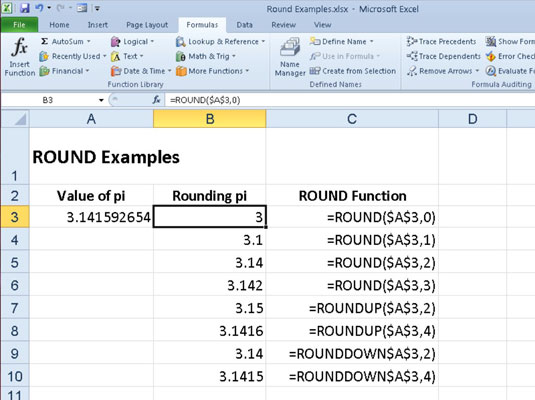
Task: Select the Value of pi header cell
Action: pyautogui.click(x=91, y=196)
